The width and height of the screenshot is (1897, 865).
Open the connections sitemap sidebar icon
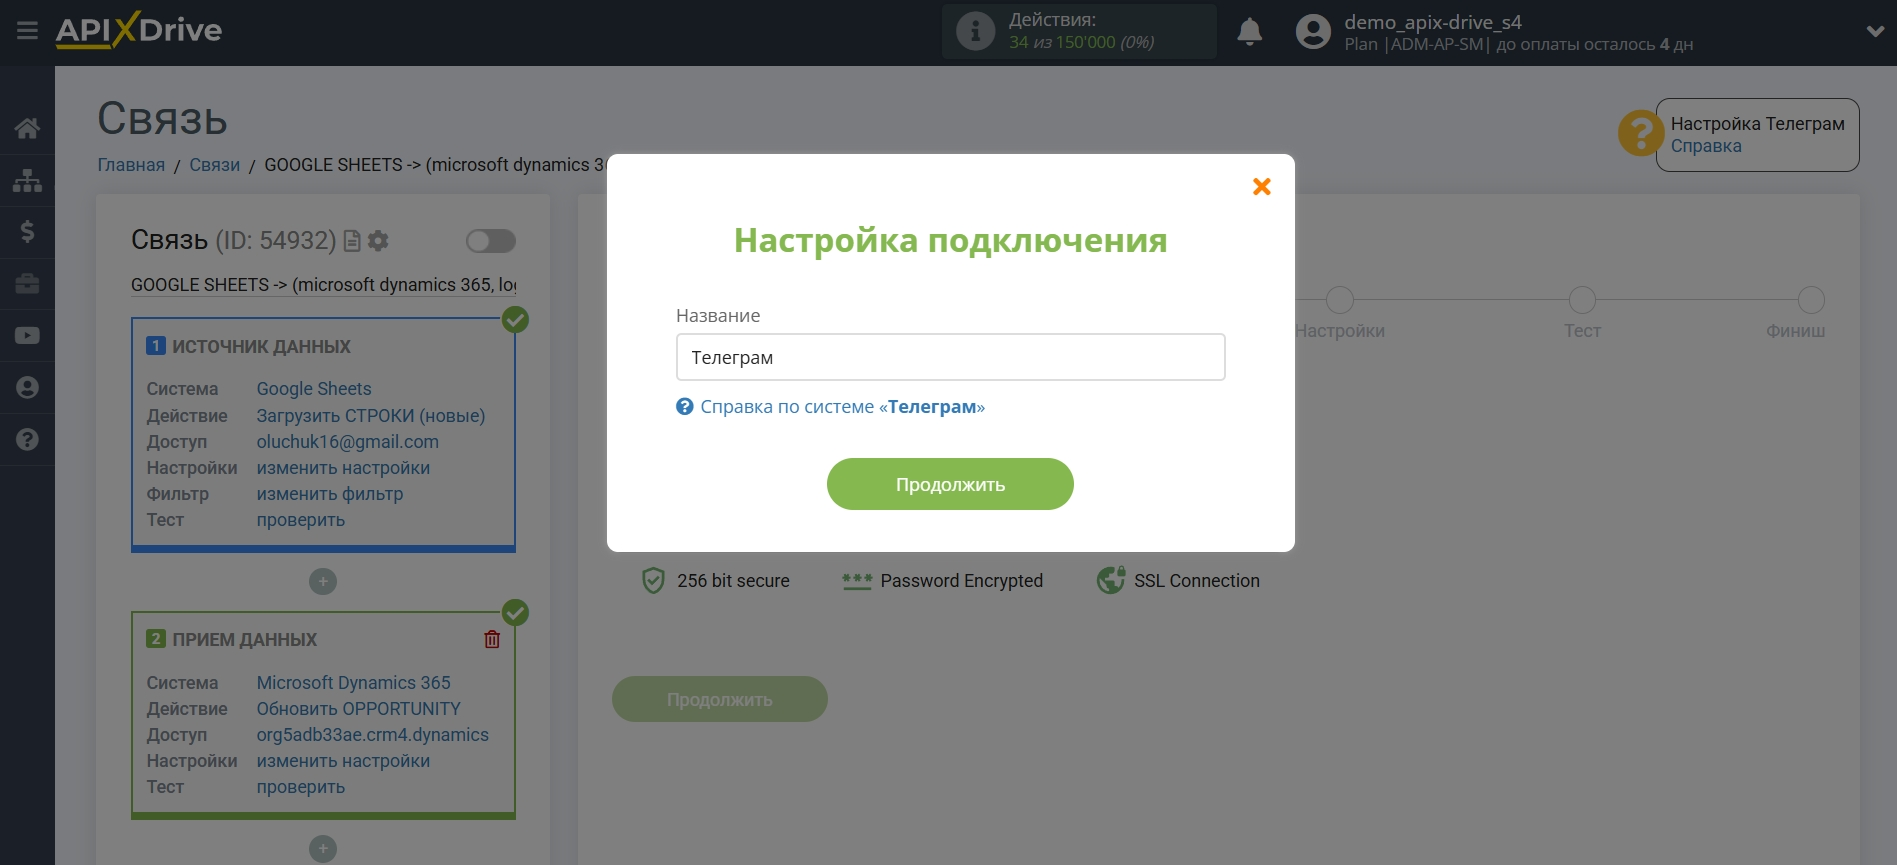[27, 180]
